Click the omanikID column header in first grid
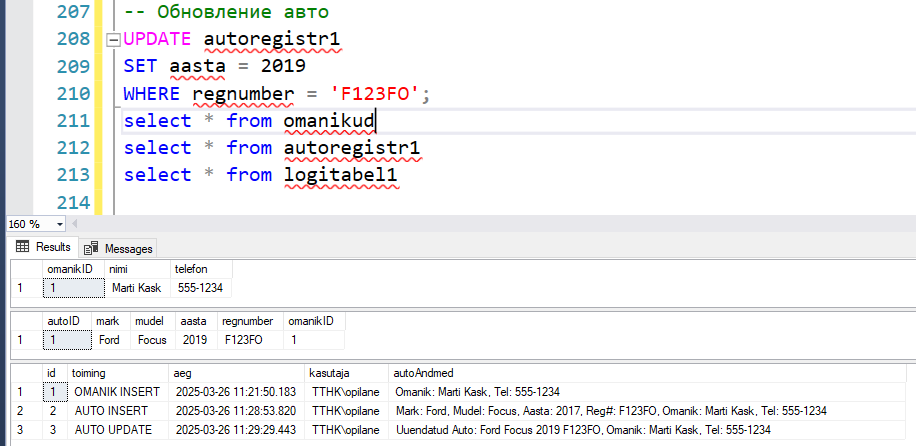The width and height of the screenshot is (916, 446). (x=74, y=269)
